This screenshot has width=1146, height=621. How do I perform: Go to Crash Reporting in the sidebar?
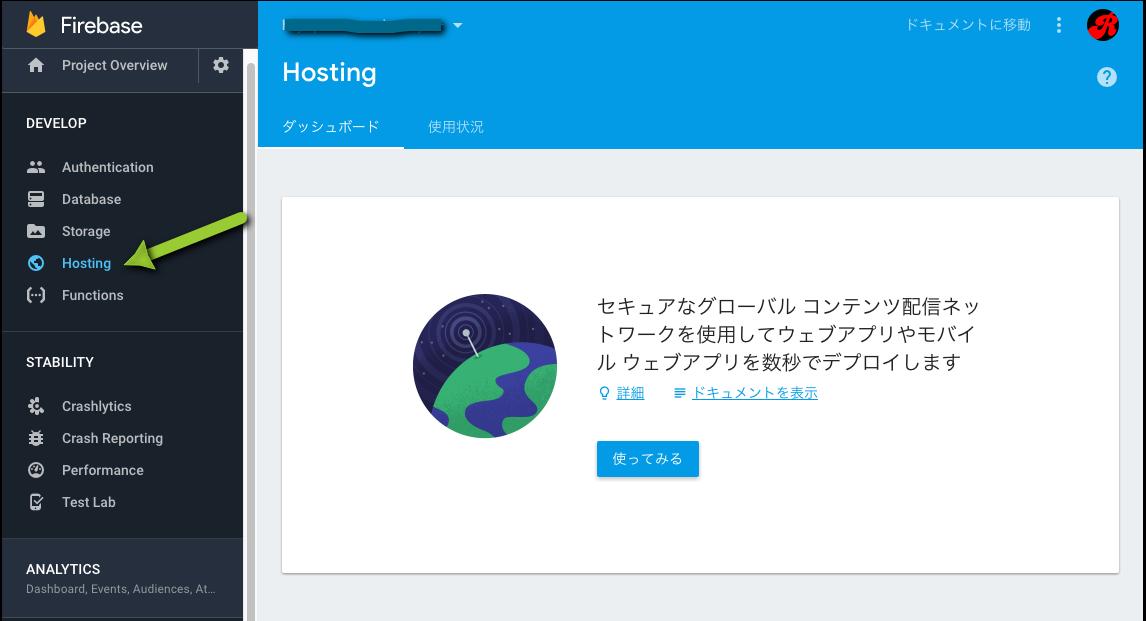[x=113, y=438]
